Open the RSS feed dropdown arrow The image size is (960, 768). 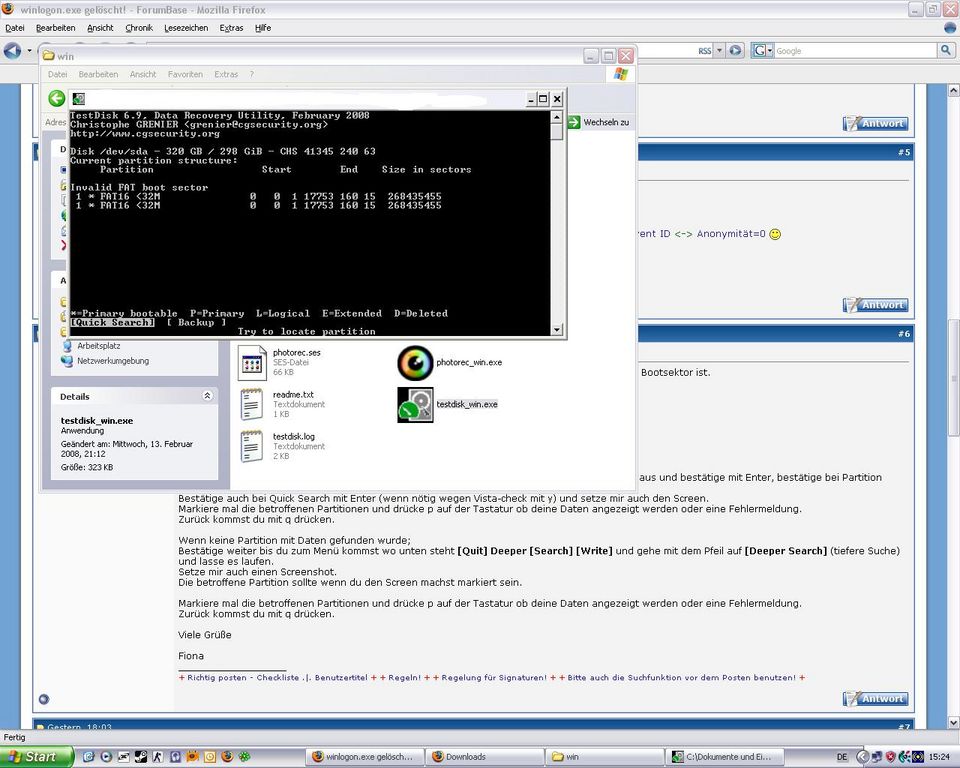tap(720, 51)
